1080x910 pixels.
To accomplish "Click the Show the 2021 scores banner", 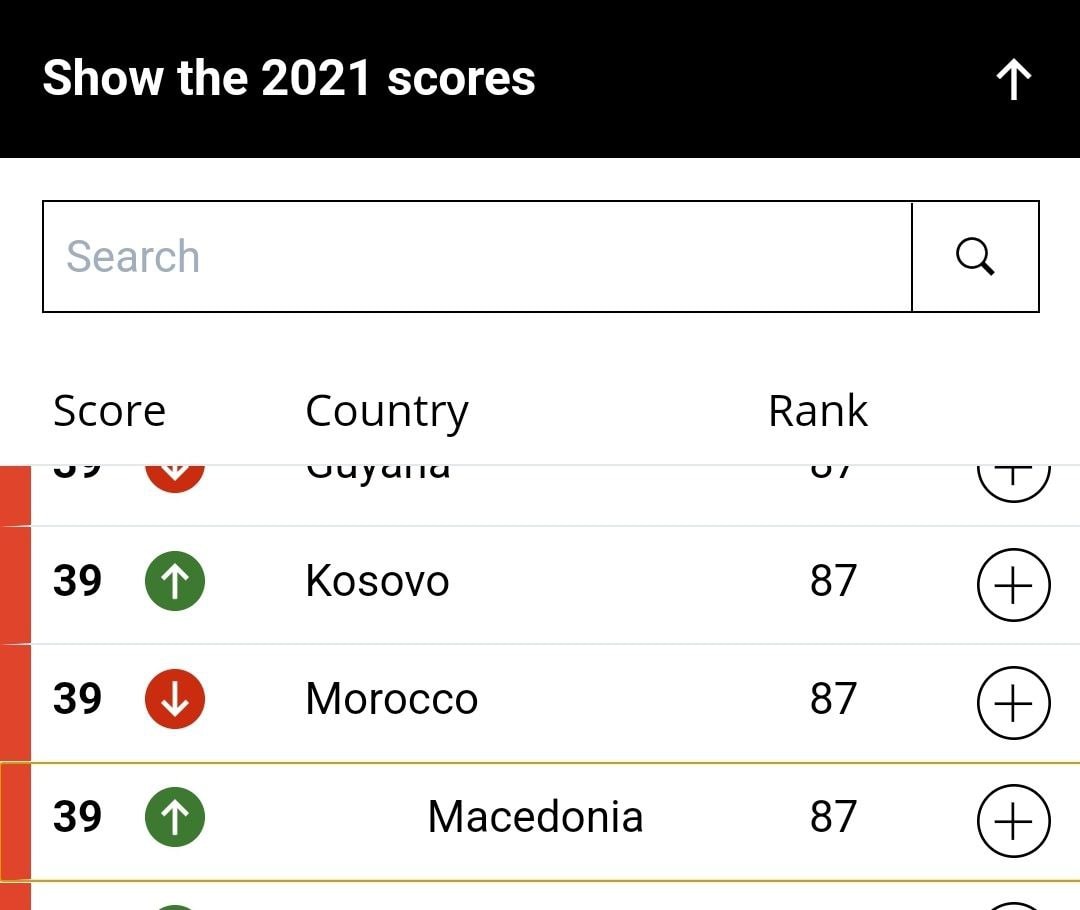I will 540,79.
